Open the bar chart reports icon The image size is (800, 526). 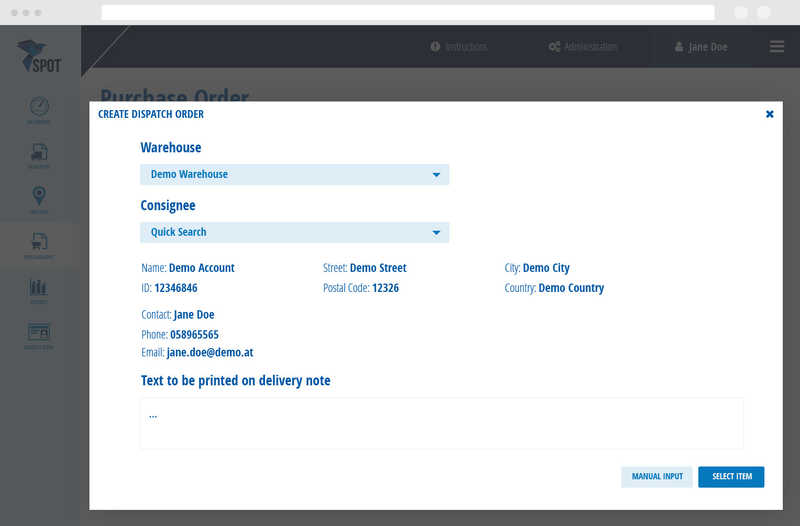(x=39, y=288)
